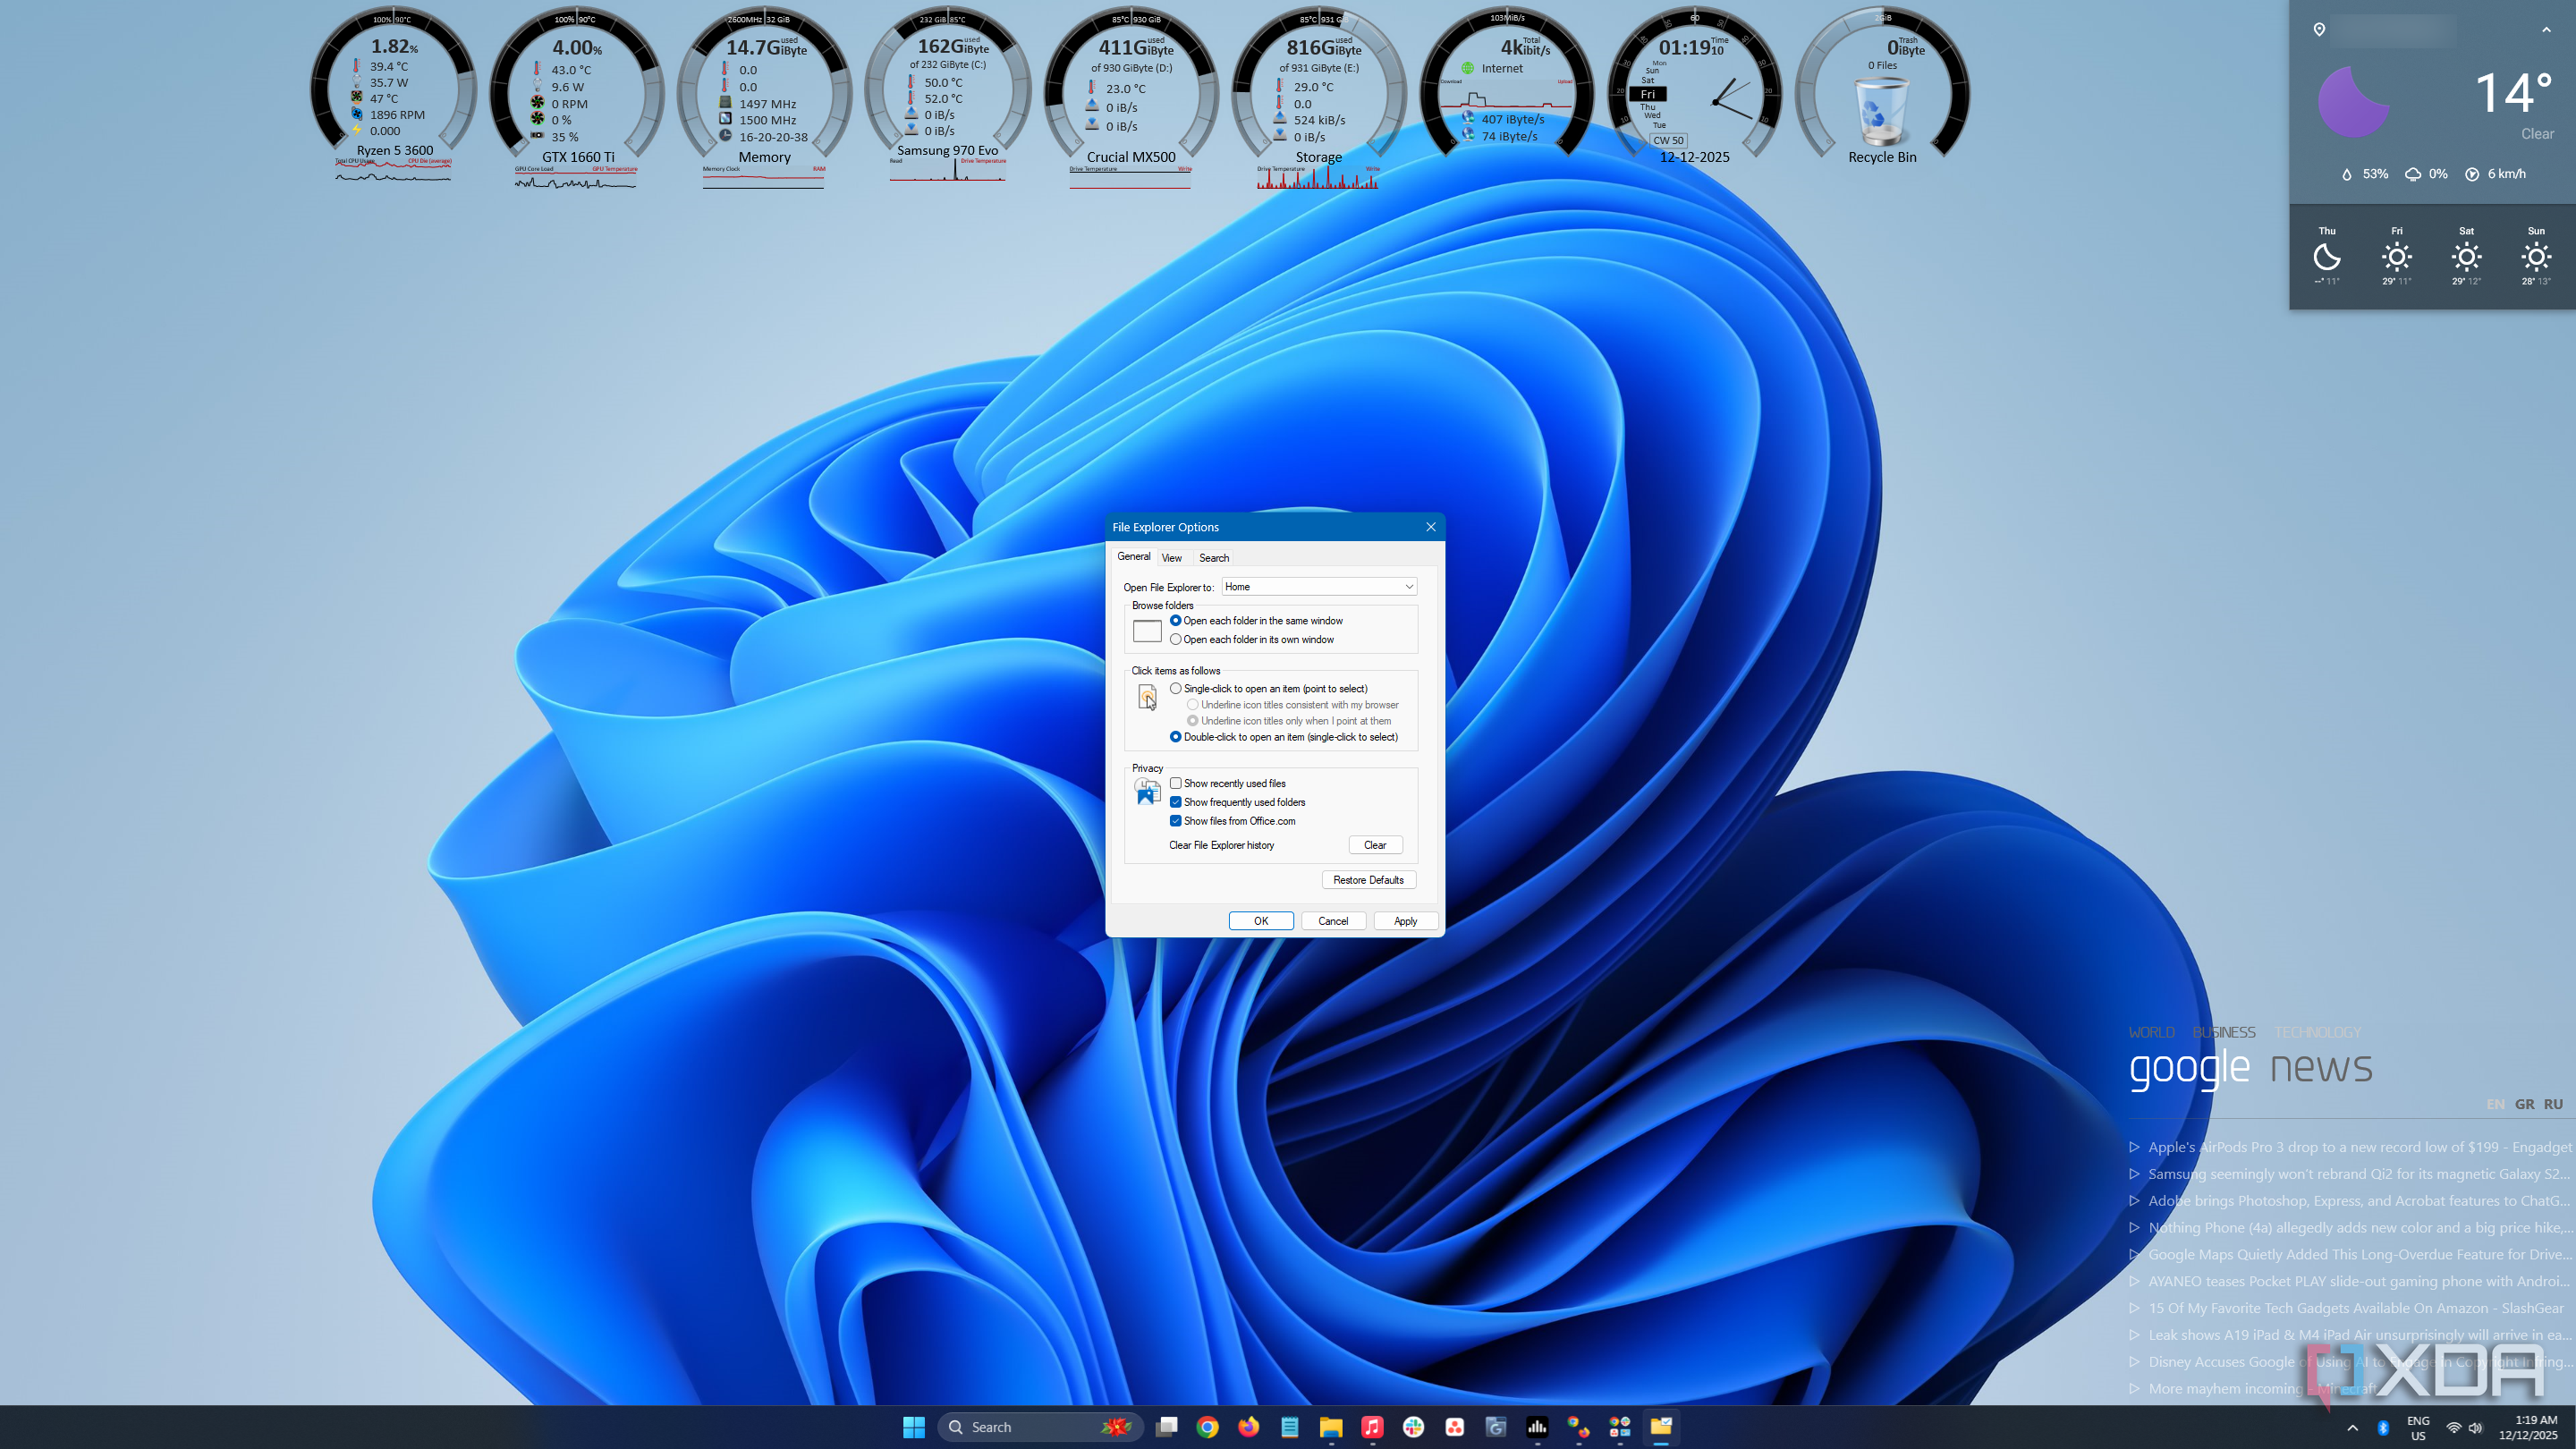Clear File Explorer history
This screenshot has height=1449, width=2576.
tap(1375, 845)
